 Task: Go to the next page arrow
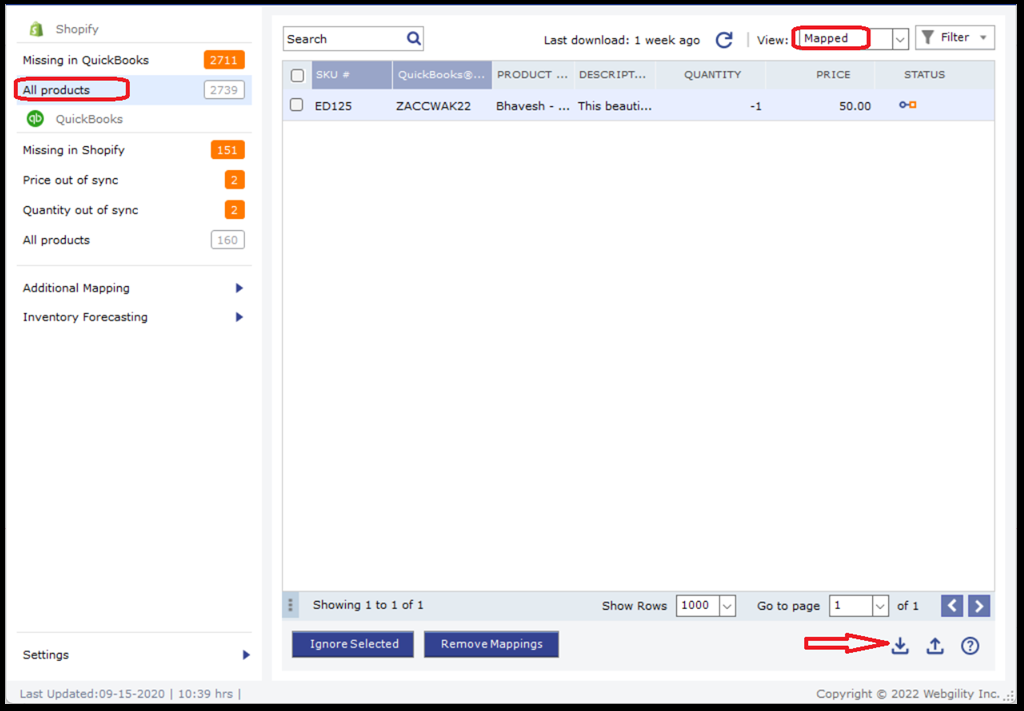point(979,606)
